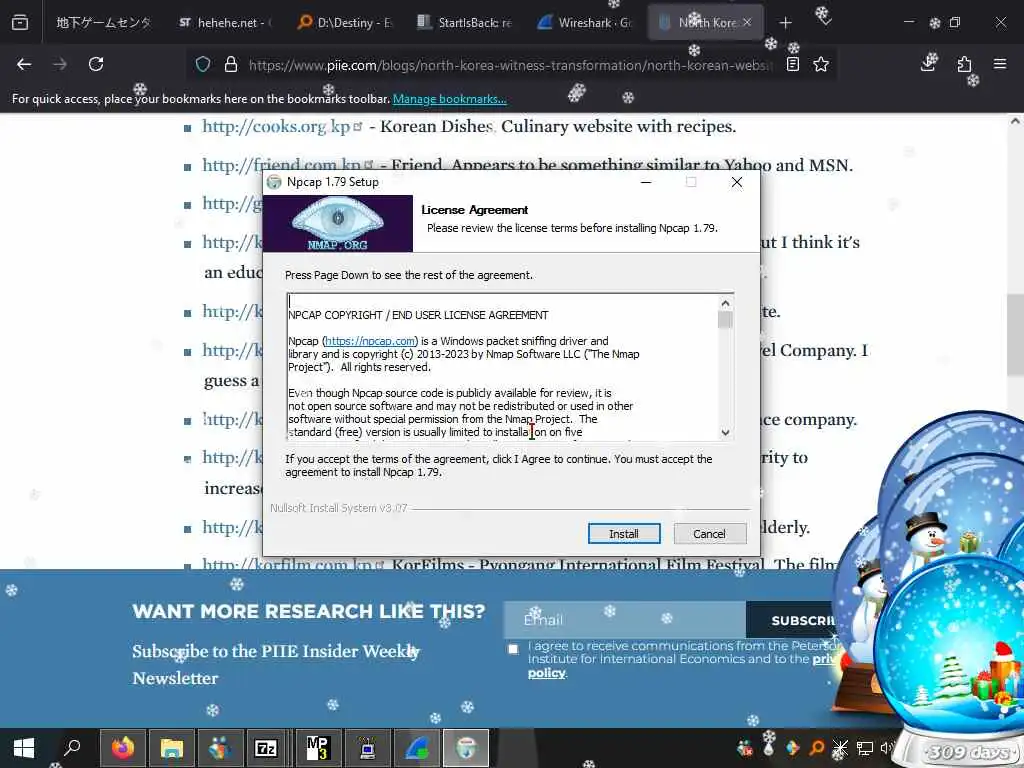
Task: Close the North Korea tab
Action: coord(747,22)
